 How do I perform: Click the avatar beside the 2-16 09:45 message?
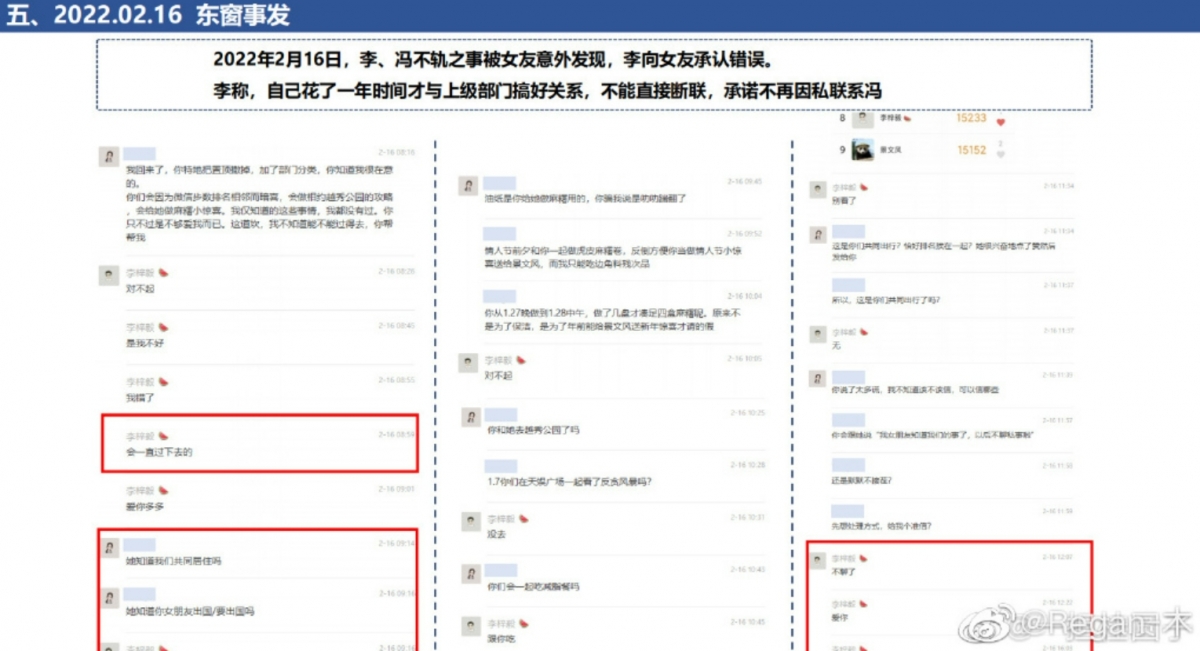coord(468,185)
